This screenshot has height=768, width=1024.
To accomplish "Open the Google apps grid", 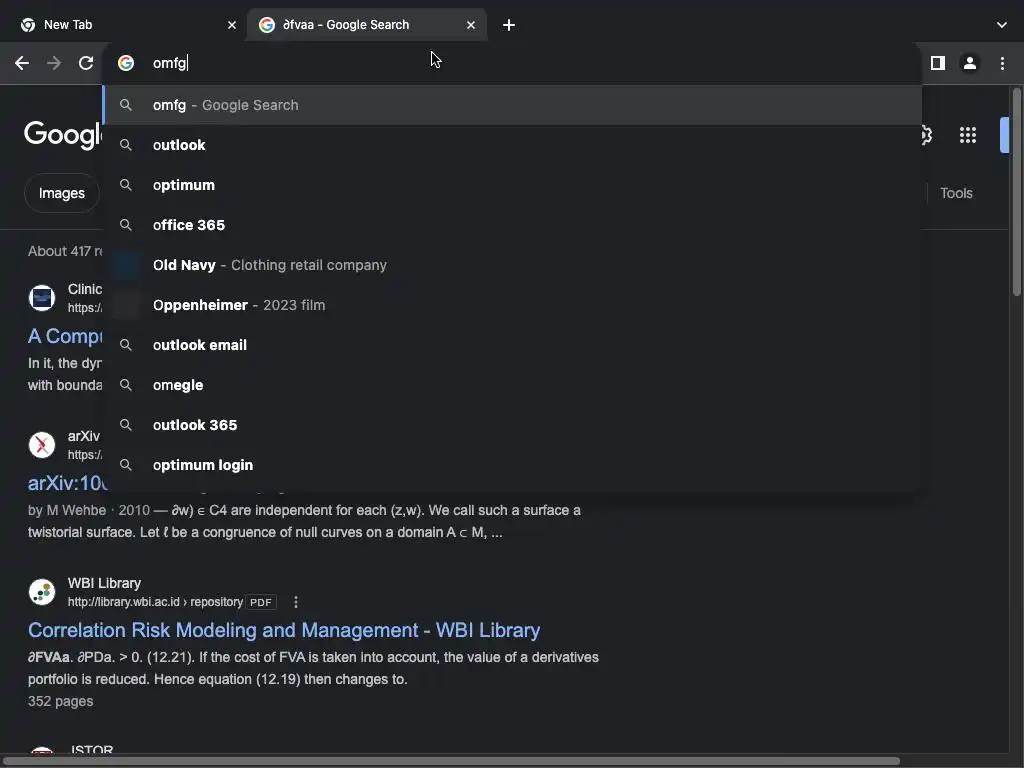I will click(x=968, y=135).
